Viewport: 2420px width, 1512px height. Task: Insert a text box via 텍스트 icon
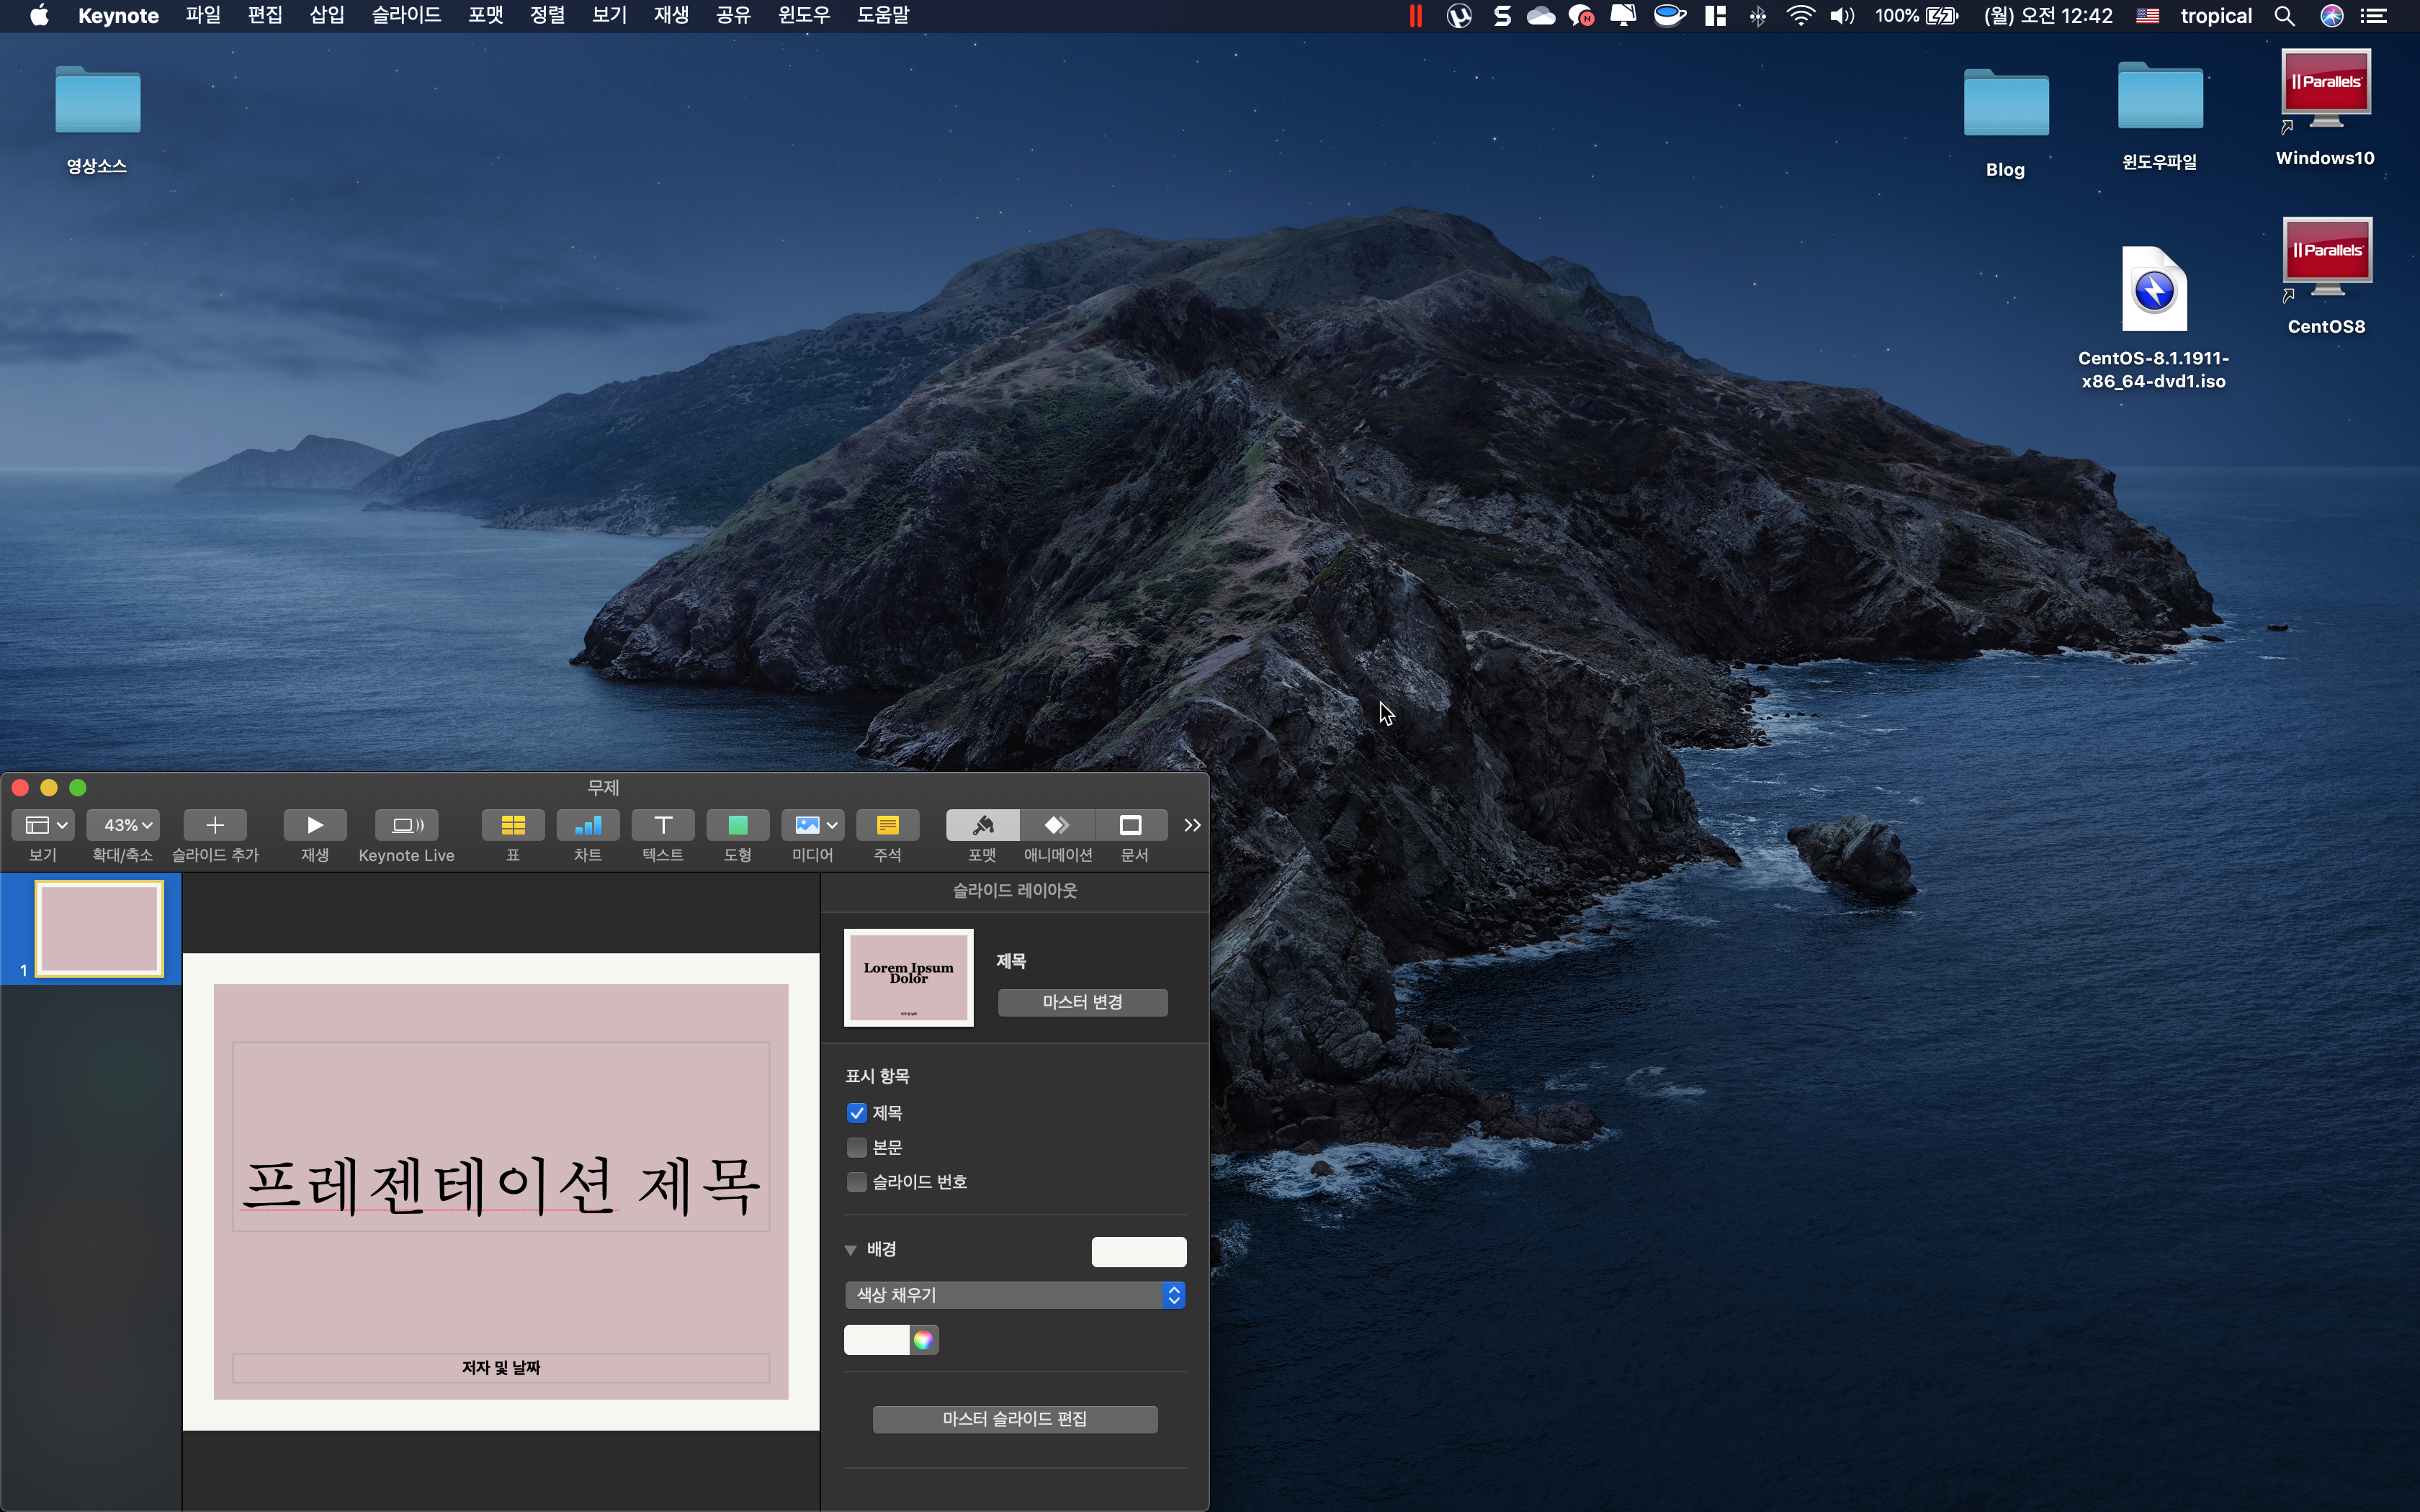[662, 825]
